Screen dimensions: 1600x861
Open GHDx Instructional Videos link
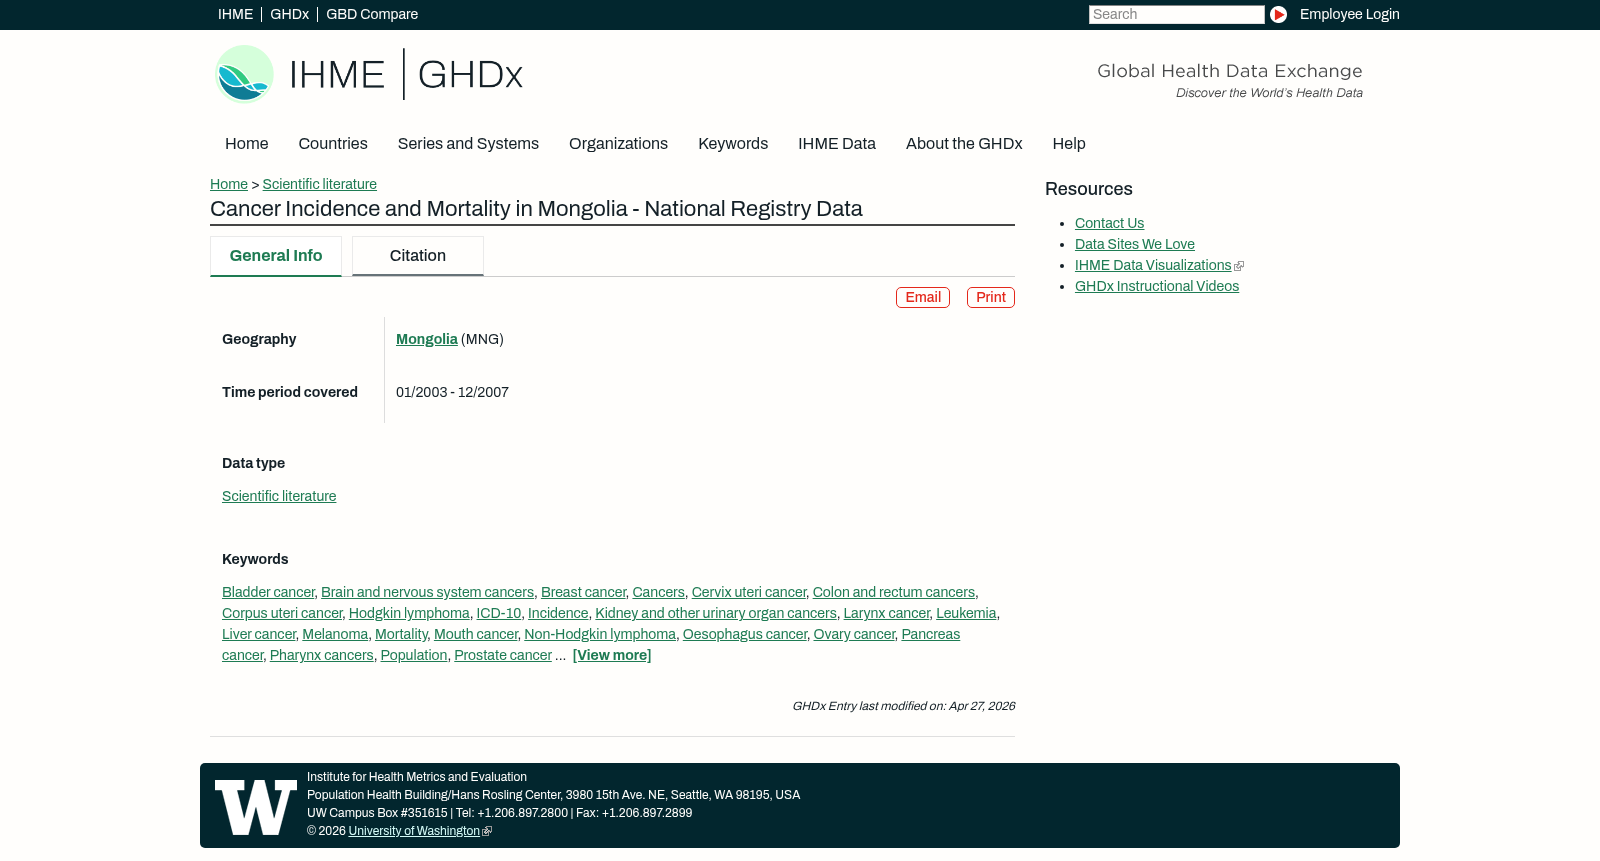coord(1157,286)
